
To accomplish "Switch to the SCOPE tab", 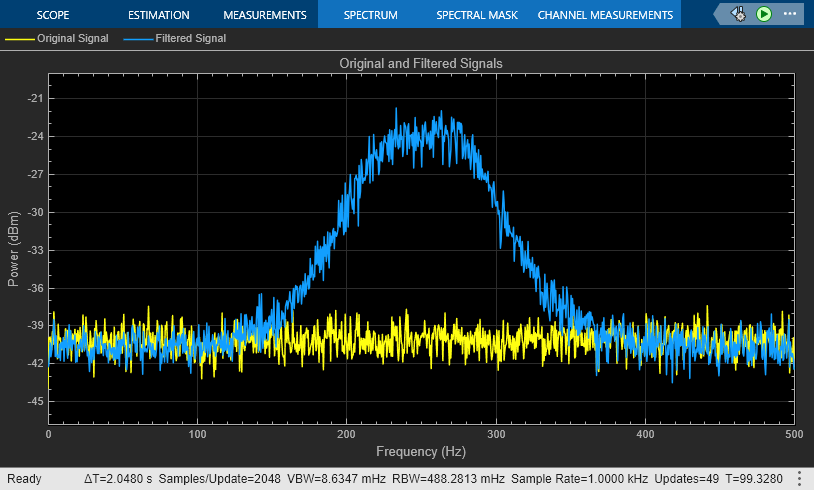I will [54, 15].
